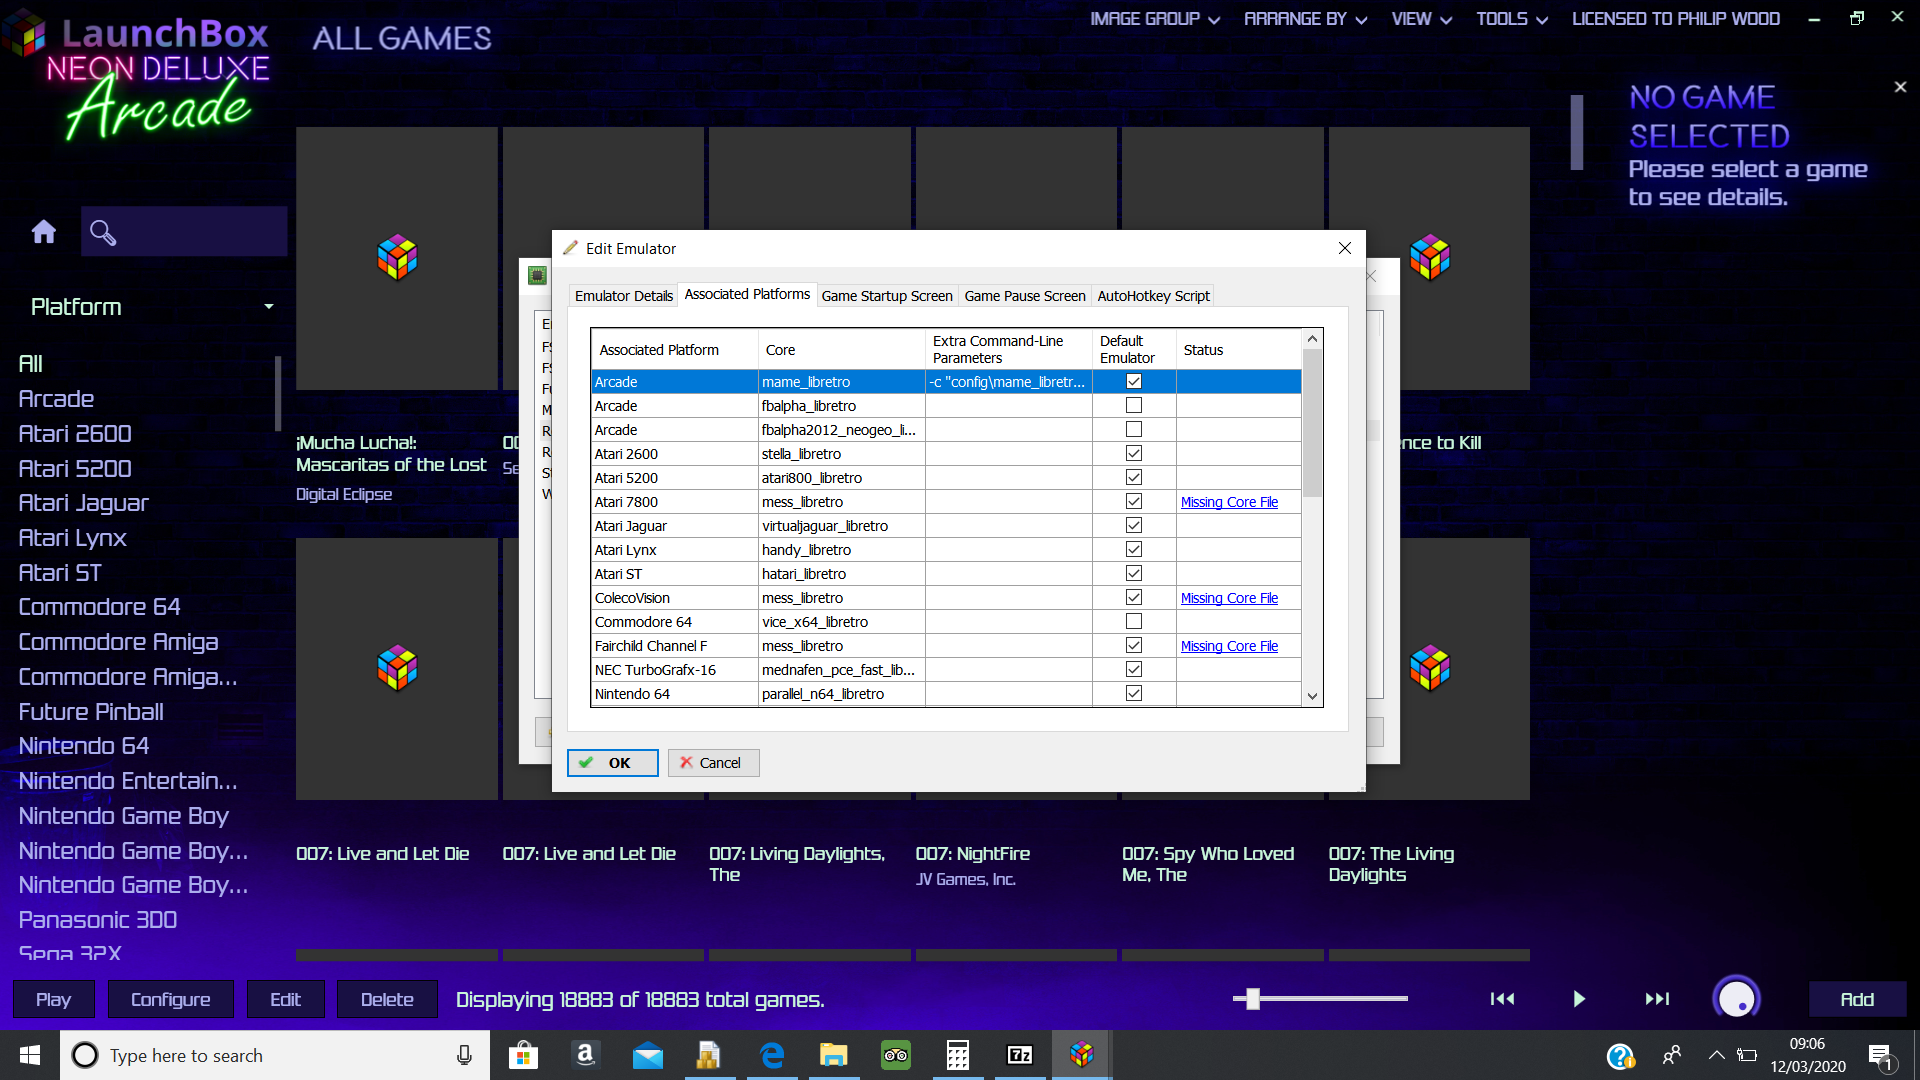The image size is (1920, 1080).
Task: Open the notification Action Center
Action: tap(1880, 1056)
